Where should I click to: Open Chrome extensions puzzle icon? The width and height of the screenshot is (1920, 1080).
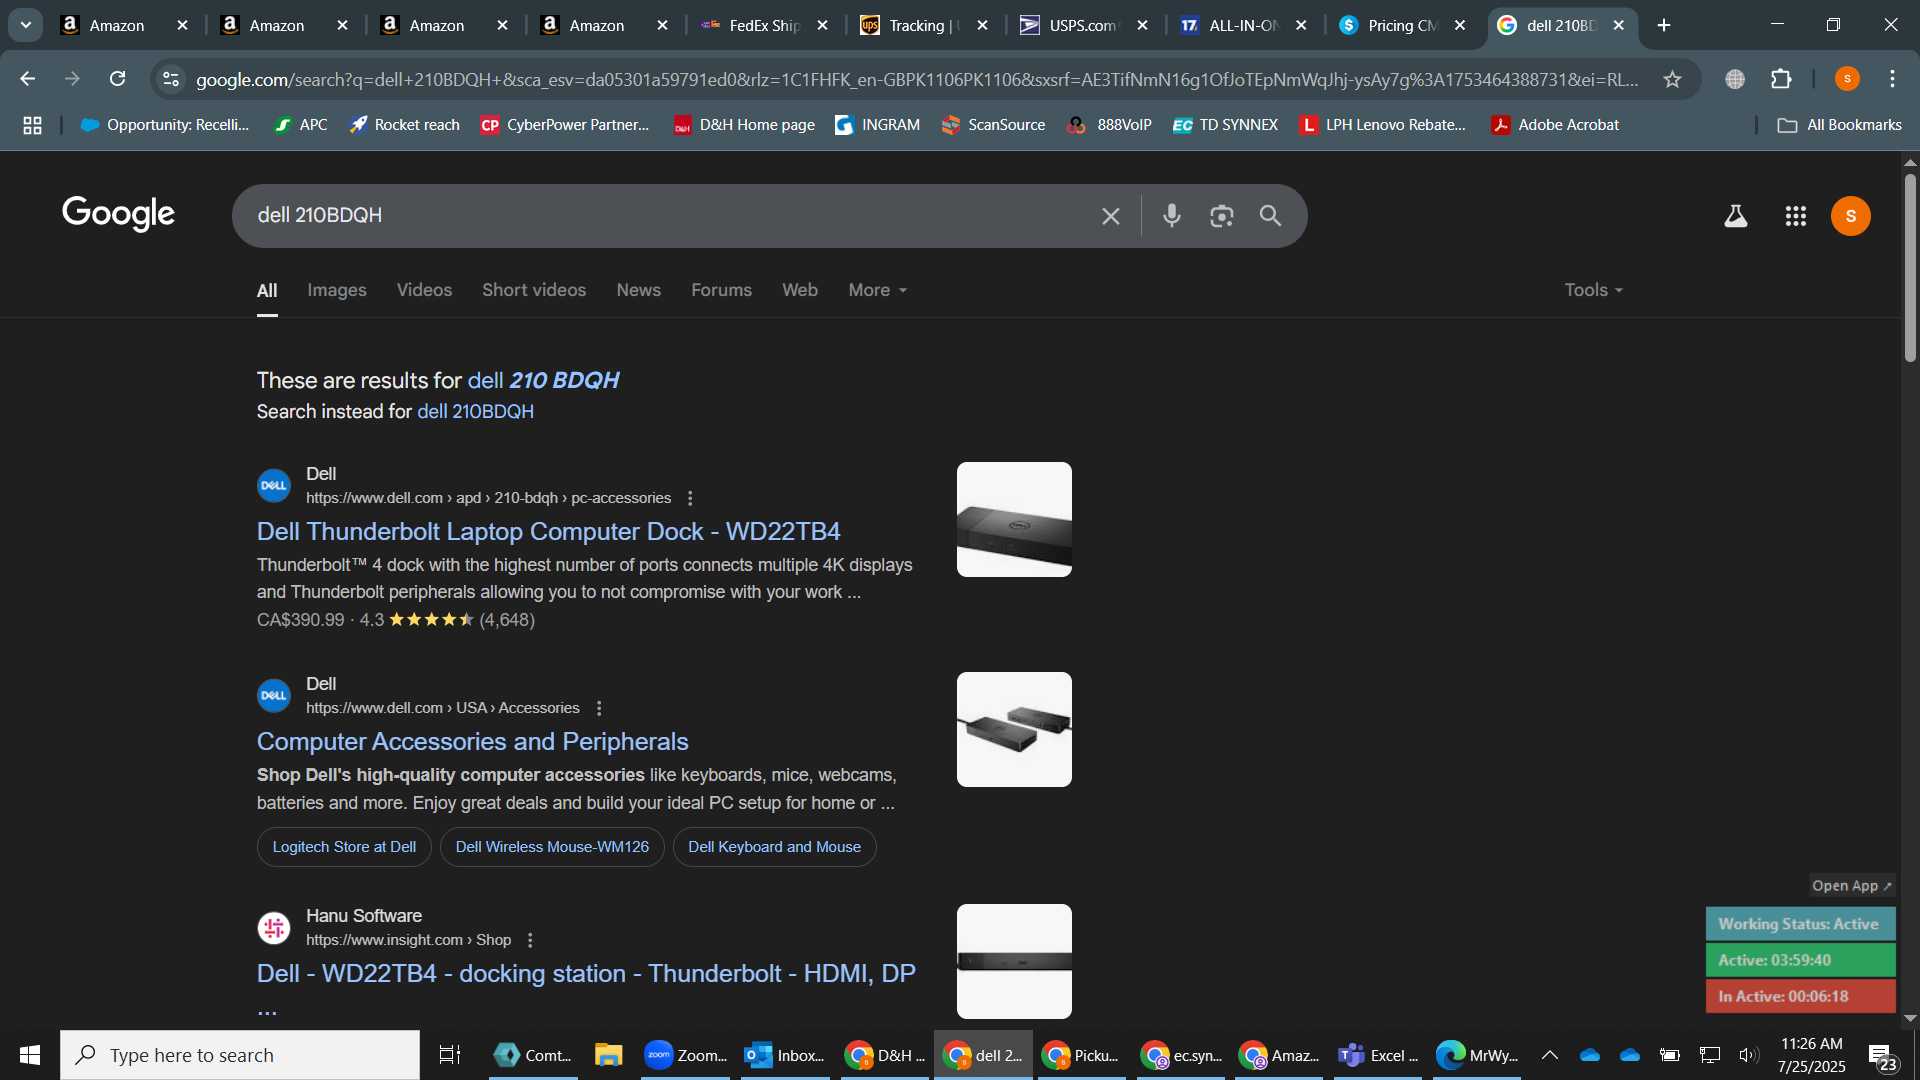point(1781,79)
